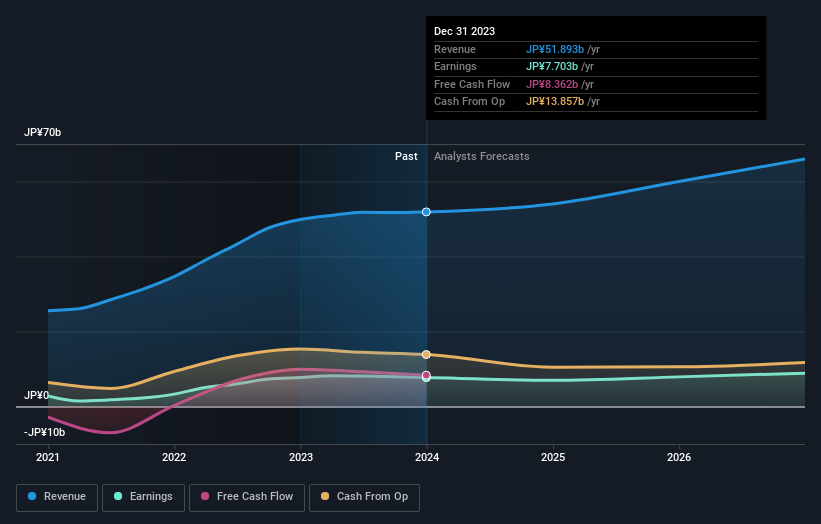The height and width of the screenshot is (524, 821).
Task: Click the pink Free Cash Flow data point
Action: pyautogui.click(x=426, y=375)
